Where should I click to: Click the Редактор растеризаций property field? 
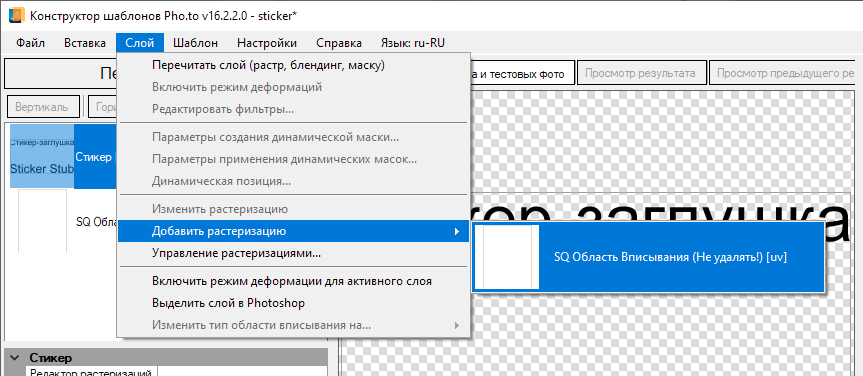click(x=243, y=373)
